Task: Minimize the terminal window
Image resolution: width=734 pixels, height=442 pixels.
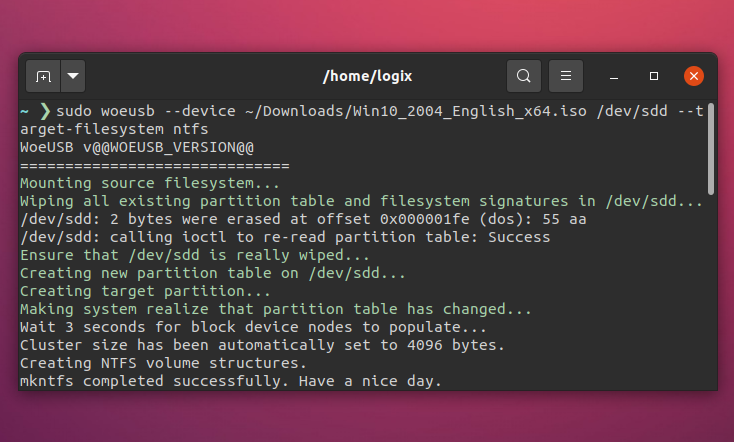Action: coord(614,76)
